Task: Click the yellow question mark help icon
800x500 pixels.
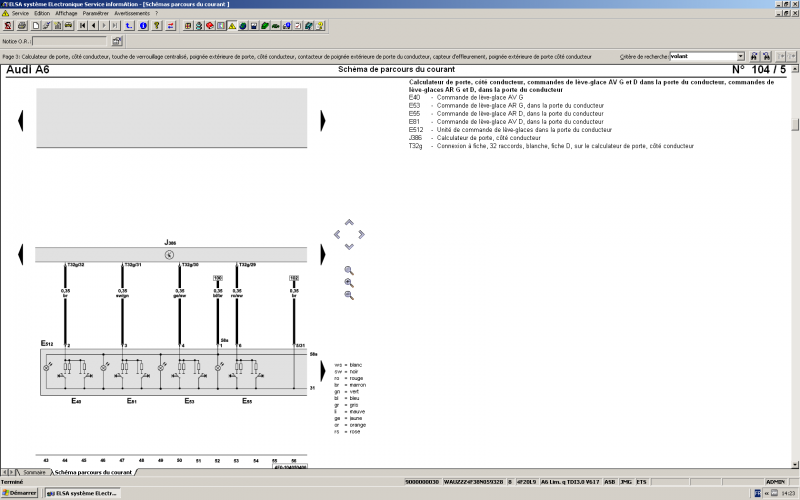Action: pyautogui.click(x=157, y=26)
